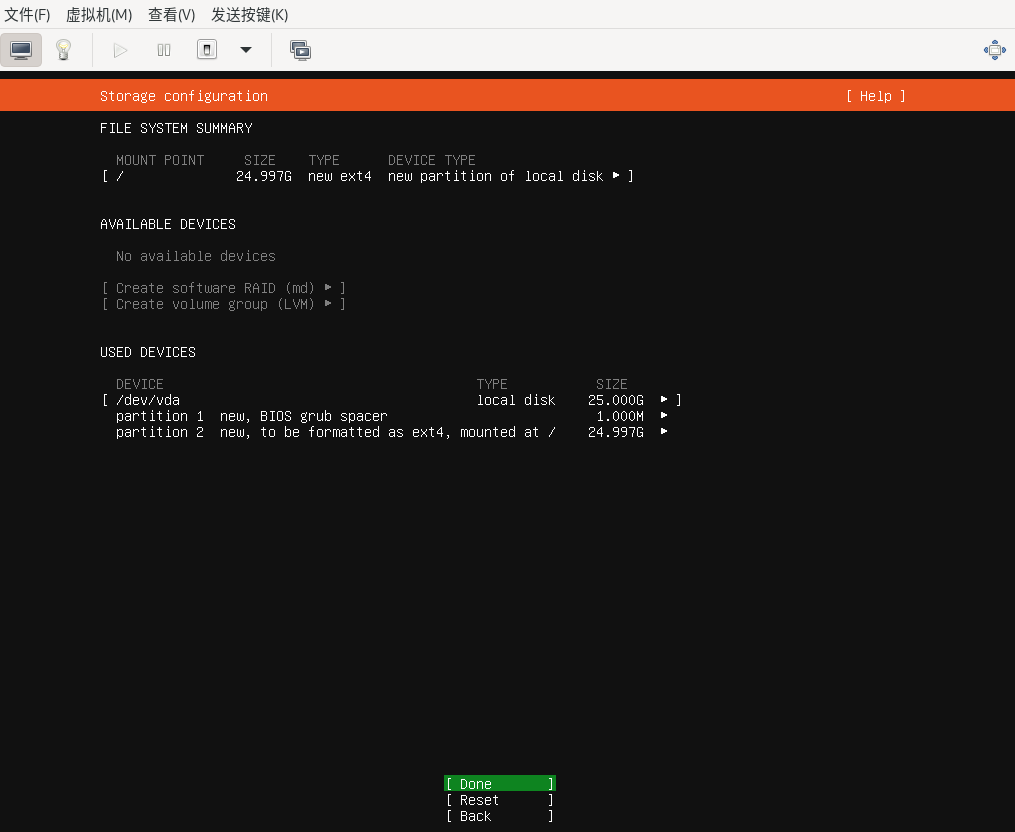Show virtual hardware details lightbulb icon
The width and height of the screenshot is (1015, 832).
pos(63,50)
